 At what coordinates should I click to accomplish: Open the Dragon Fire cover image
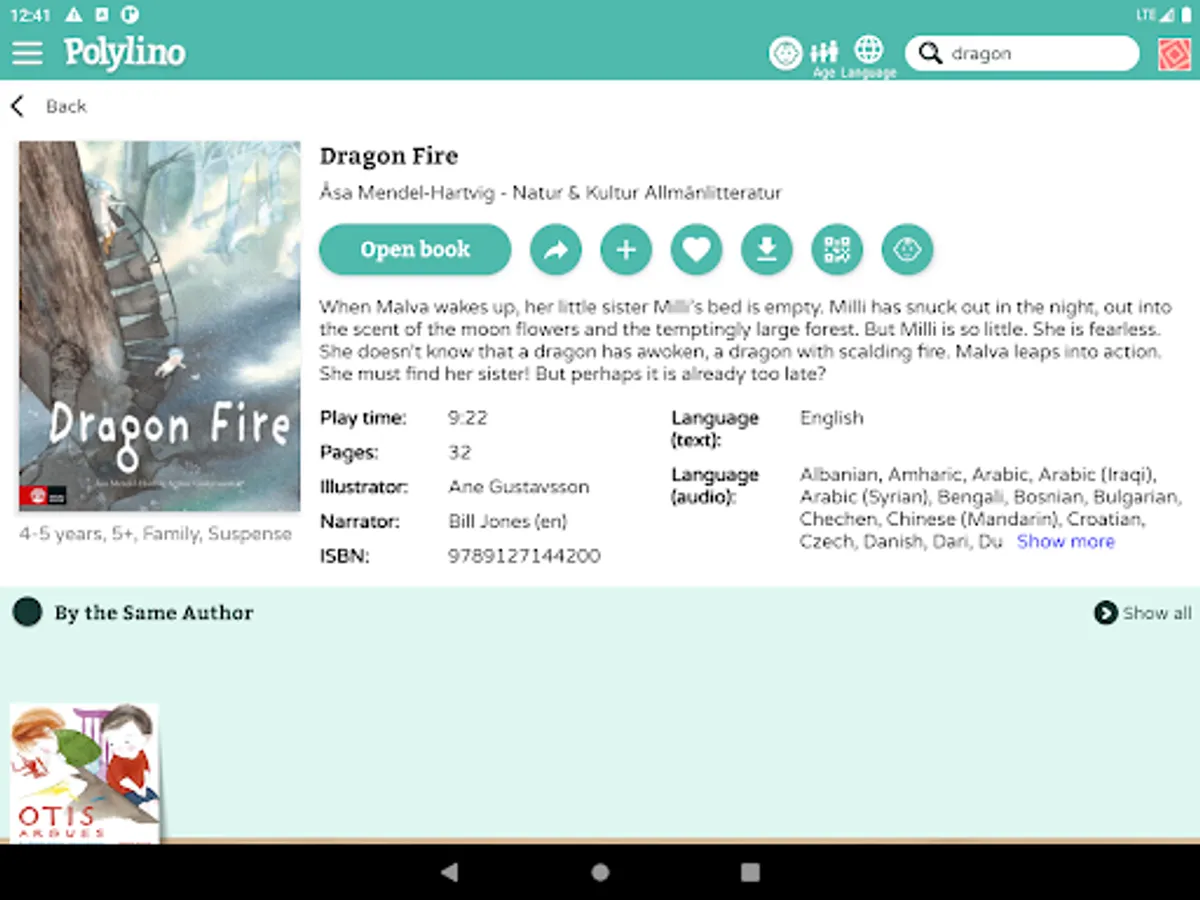coord(160,326)
